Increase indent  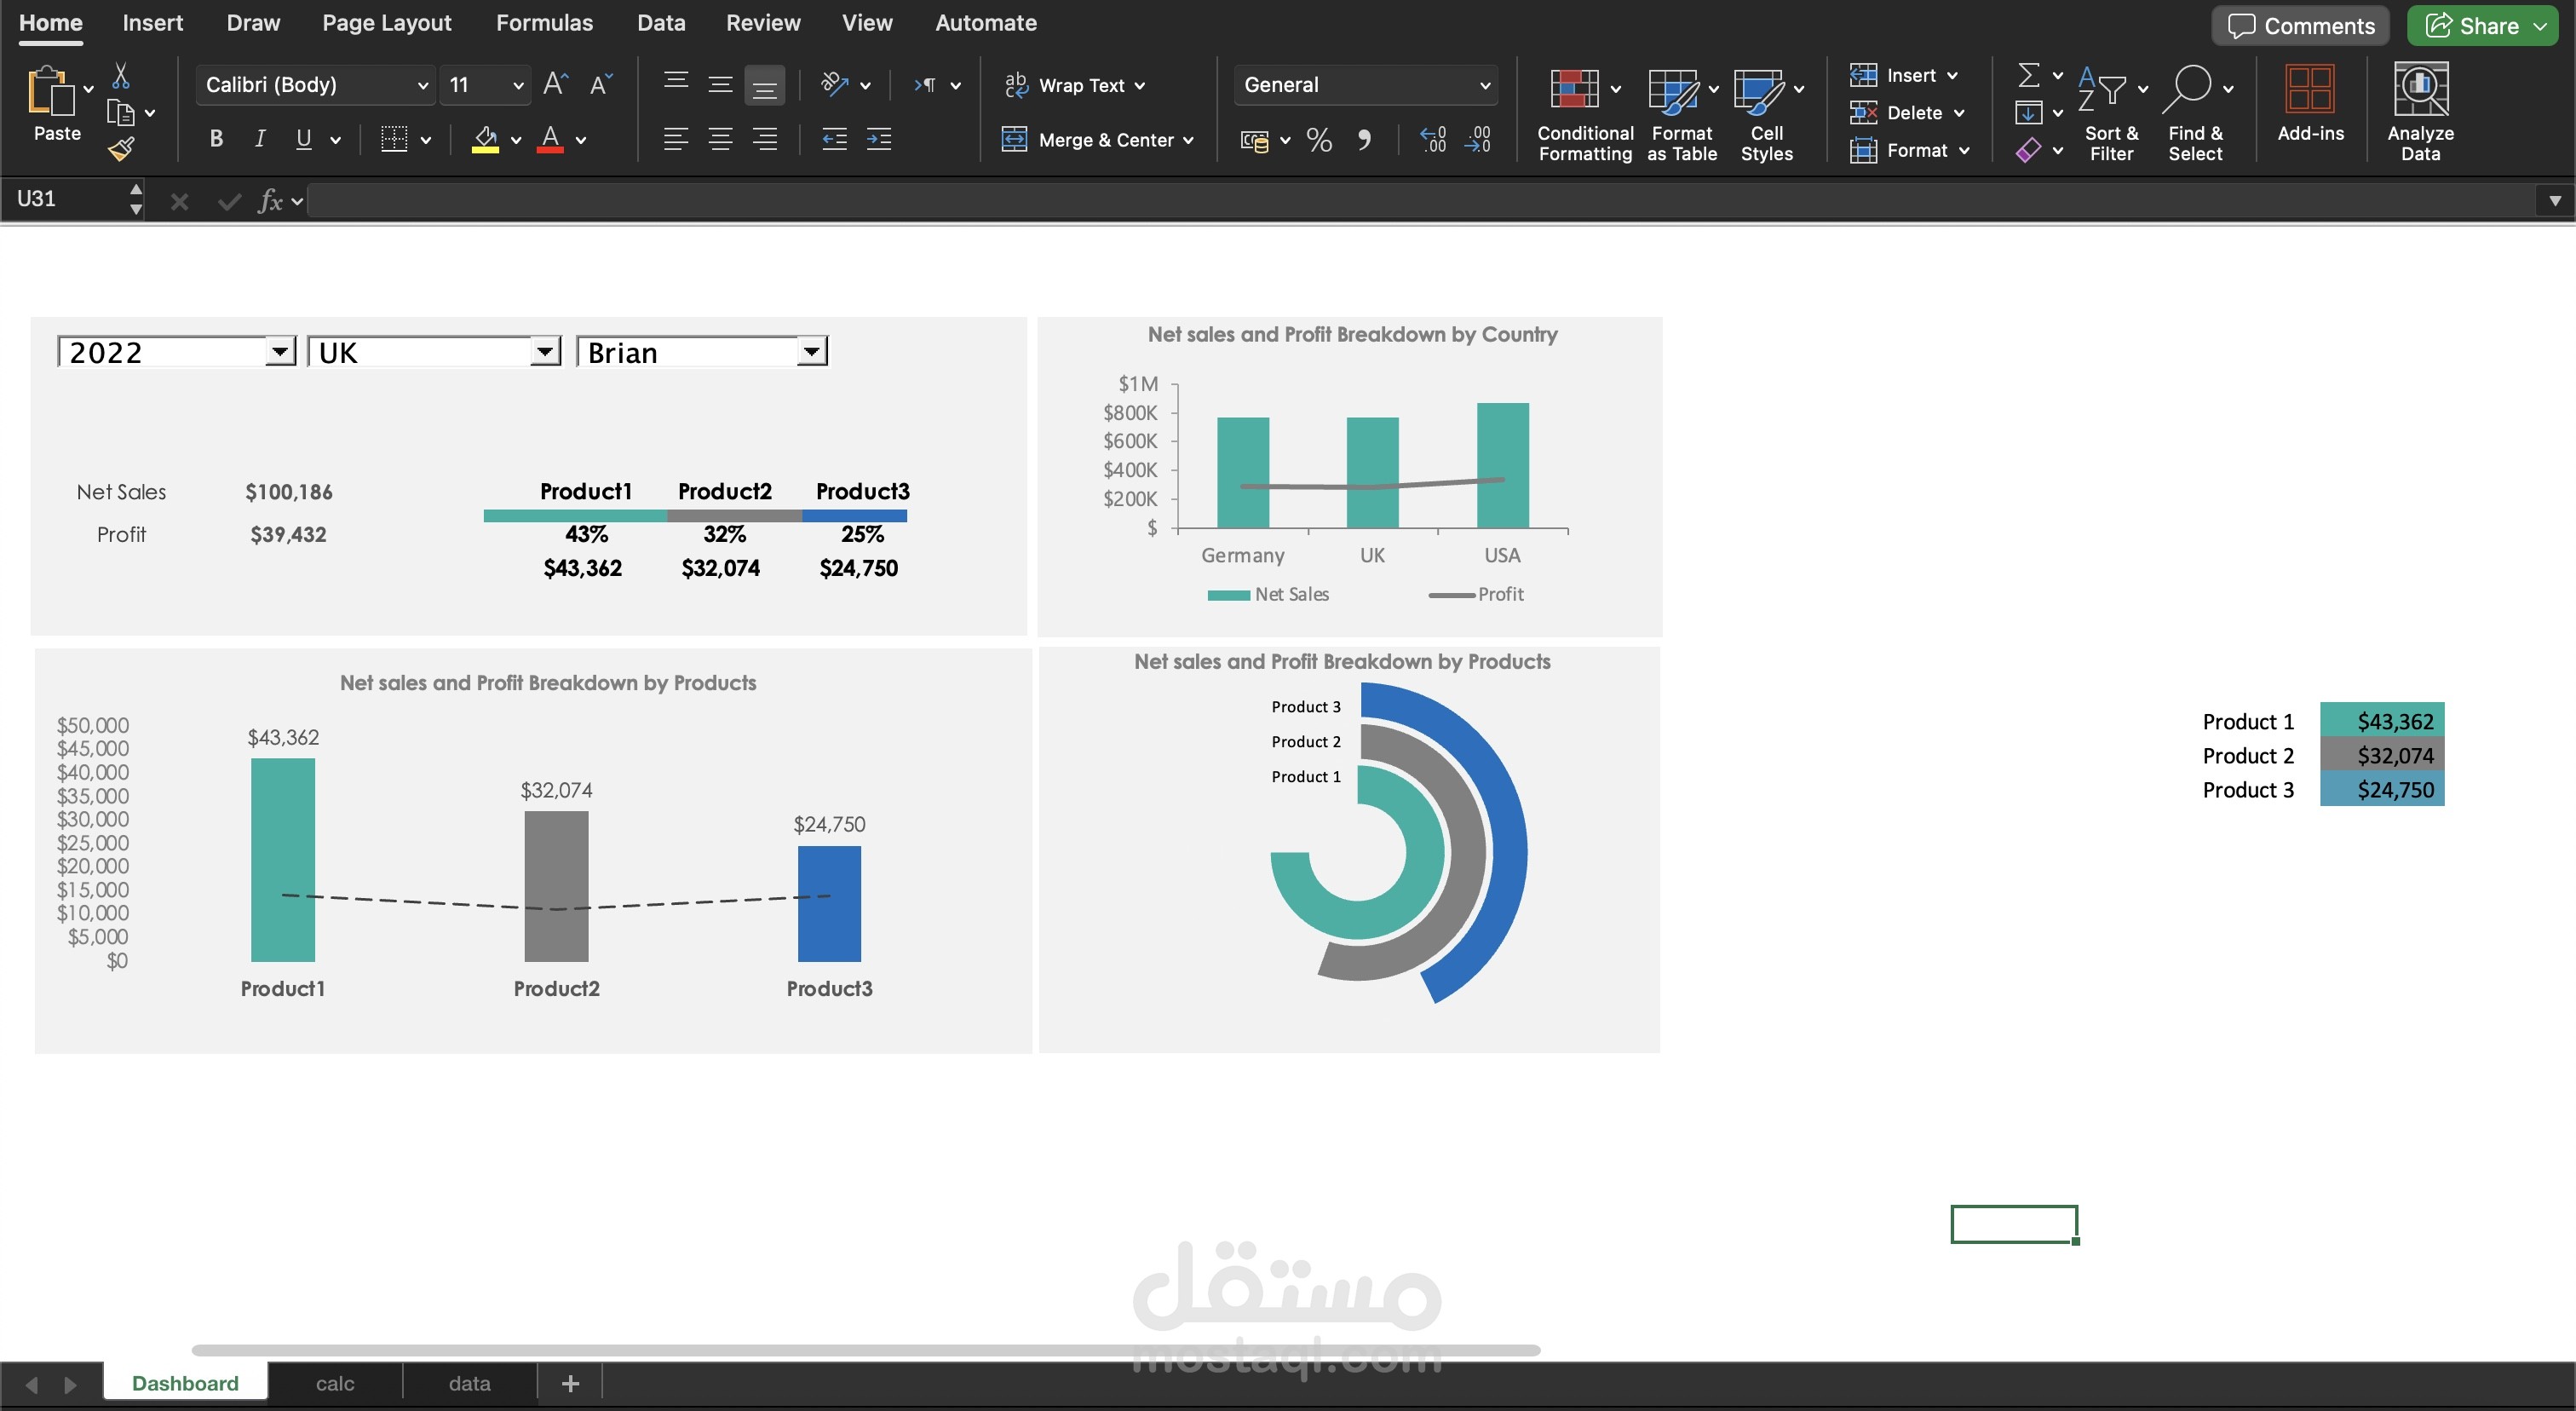click(879, 139)
